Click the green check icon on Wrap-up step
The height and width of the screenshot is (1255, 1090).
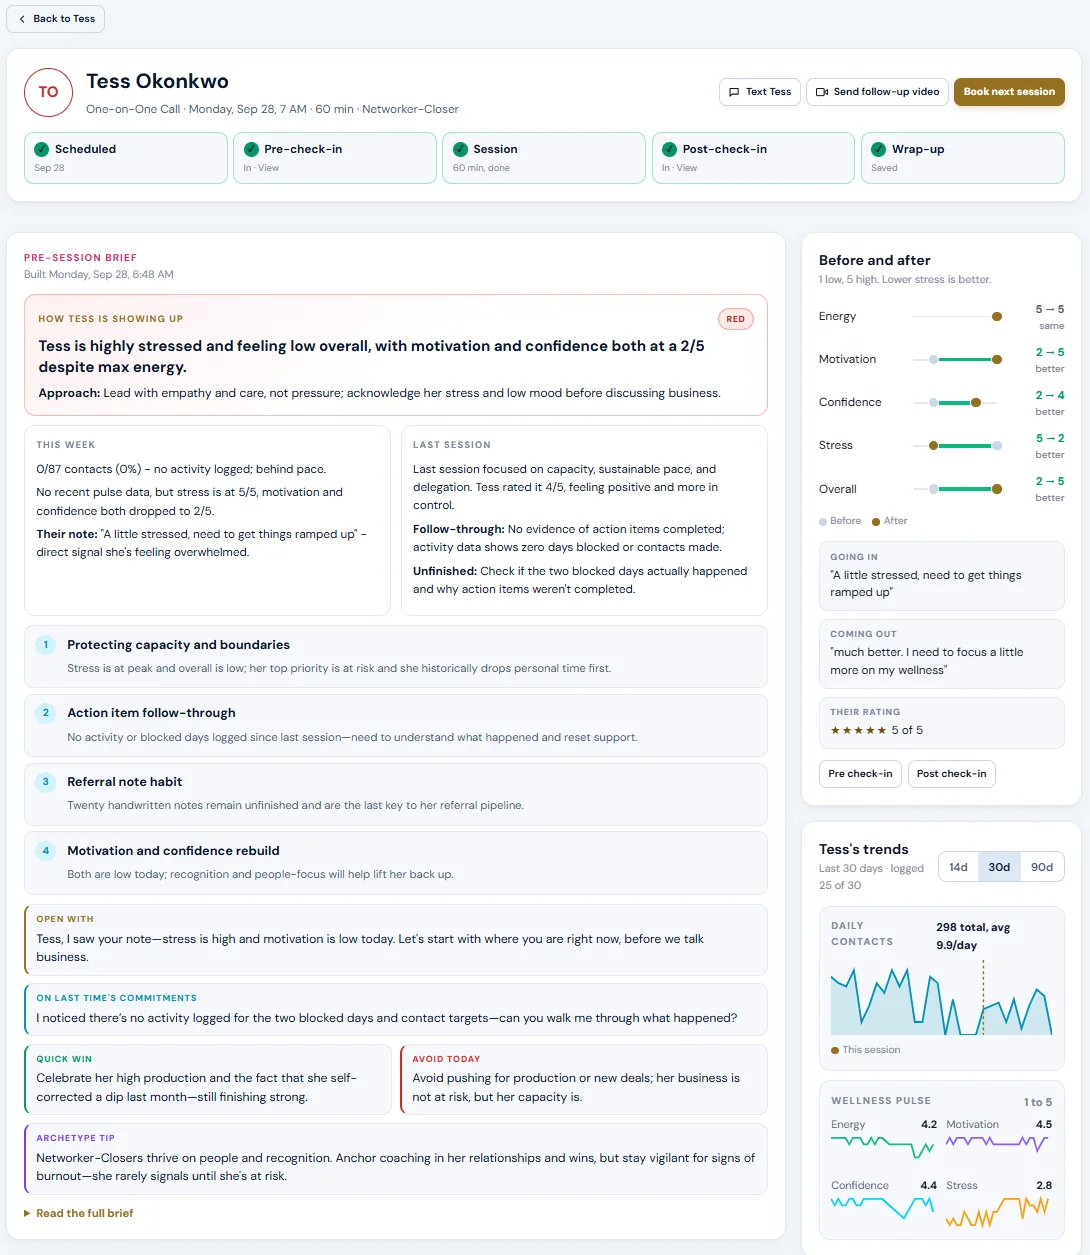(x=878, y=149)
